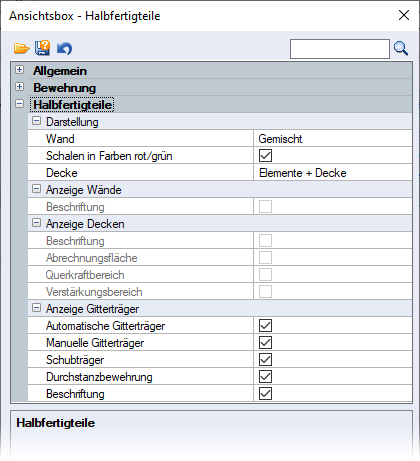Collapse the Anzeige Gitterträger group
The width and height of the screenshot is (420, 461).
(x=36, y=308)
